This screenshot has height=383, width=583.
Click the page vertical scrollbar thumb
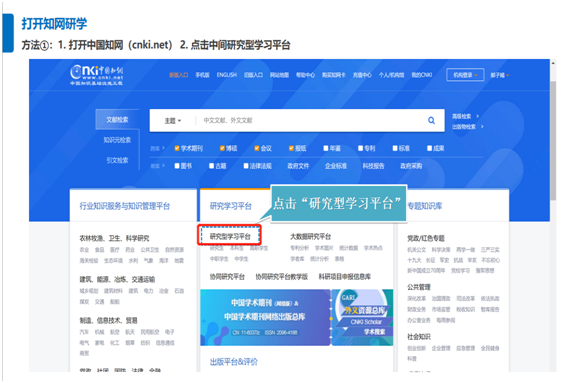[553, 141]
